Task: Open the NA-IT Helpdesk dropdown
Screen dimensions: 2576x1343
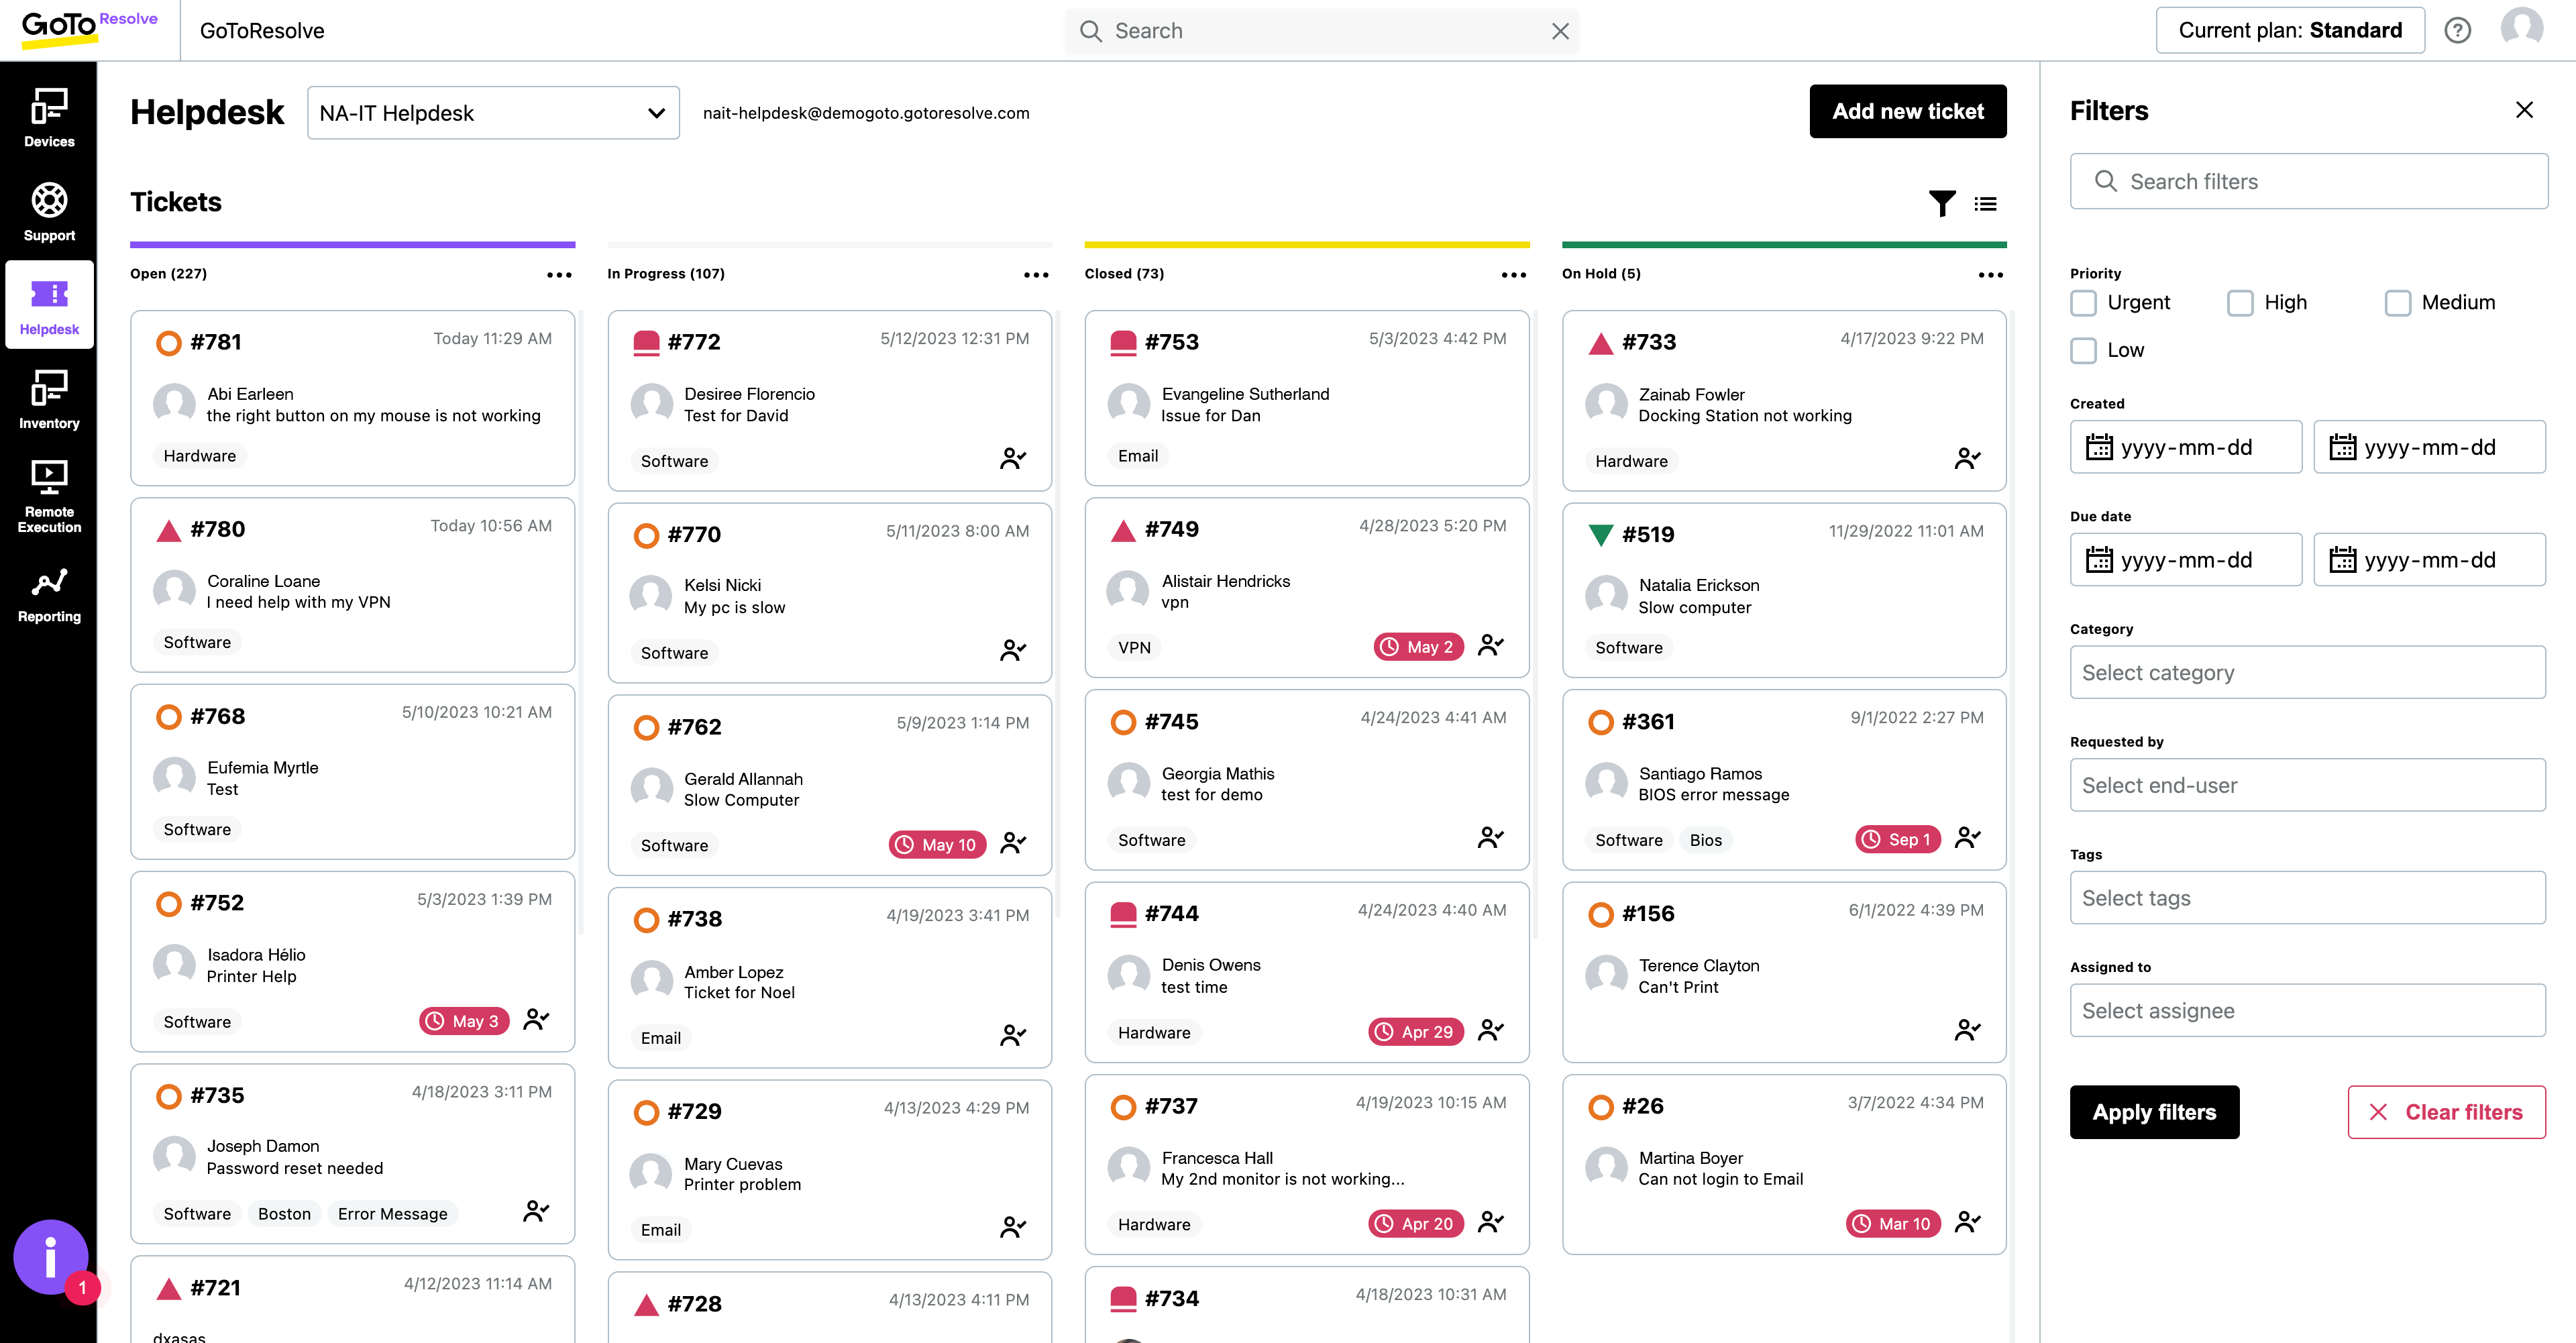Action: coord(493,112)
